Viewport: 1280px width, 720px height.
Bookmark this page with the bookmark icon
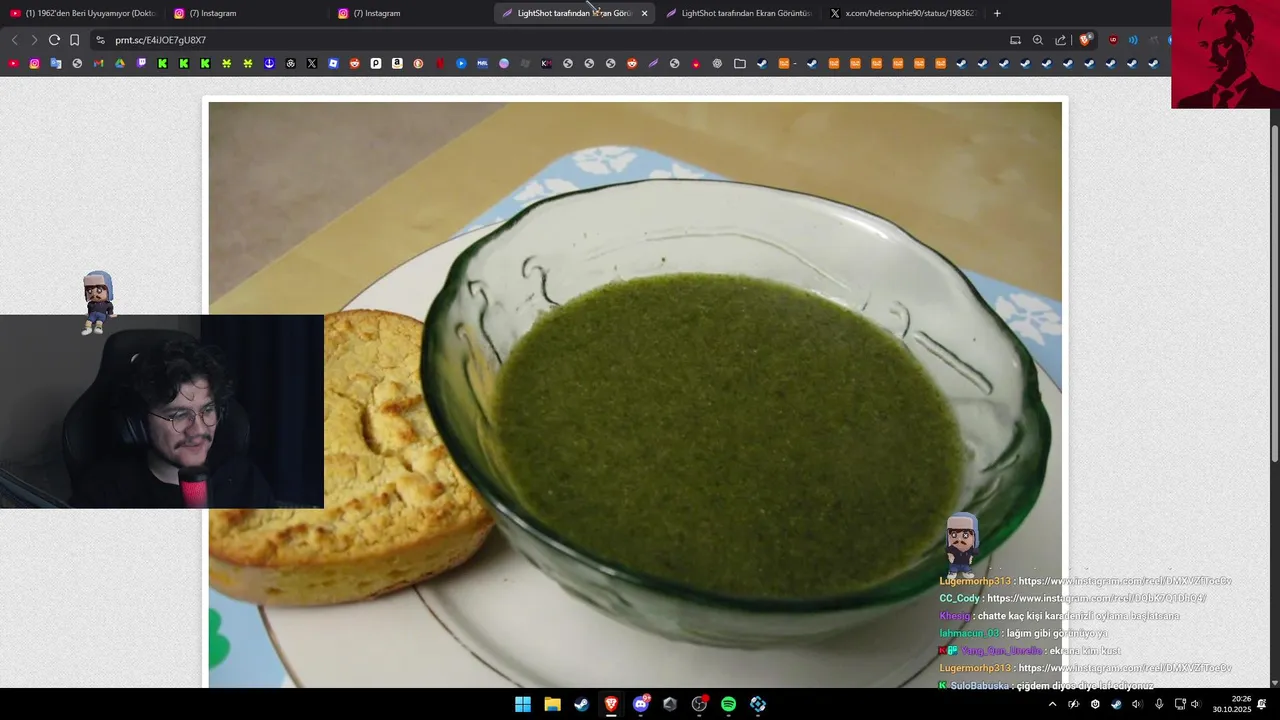(74, 40)
